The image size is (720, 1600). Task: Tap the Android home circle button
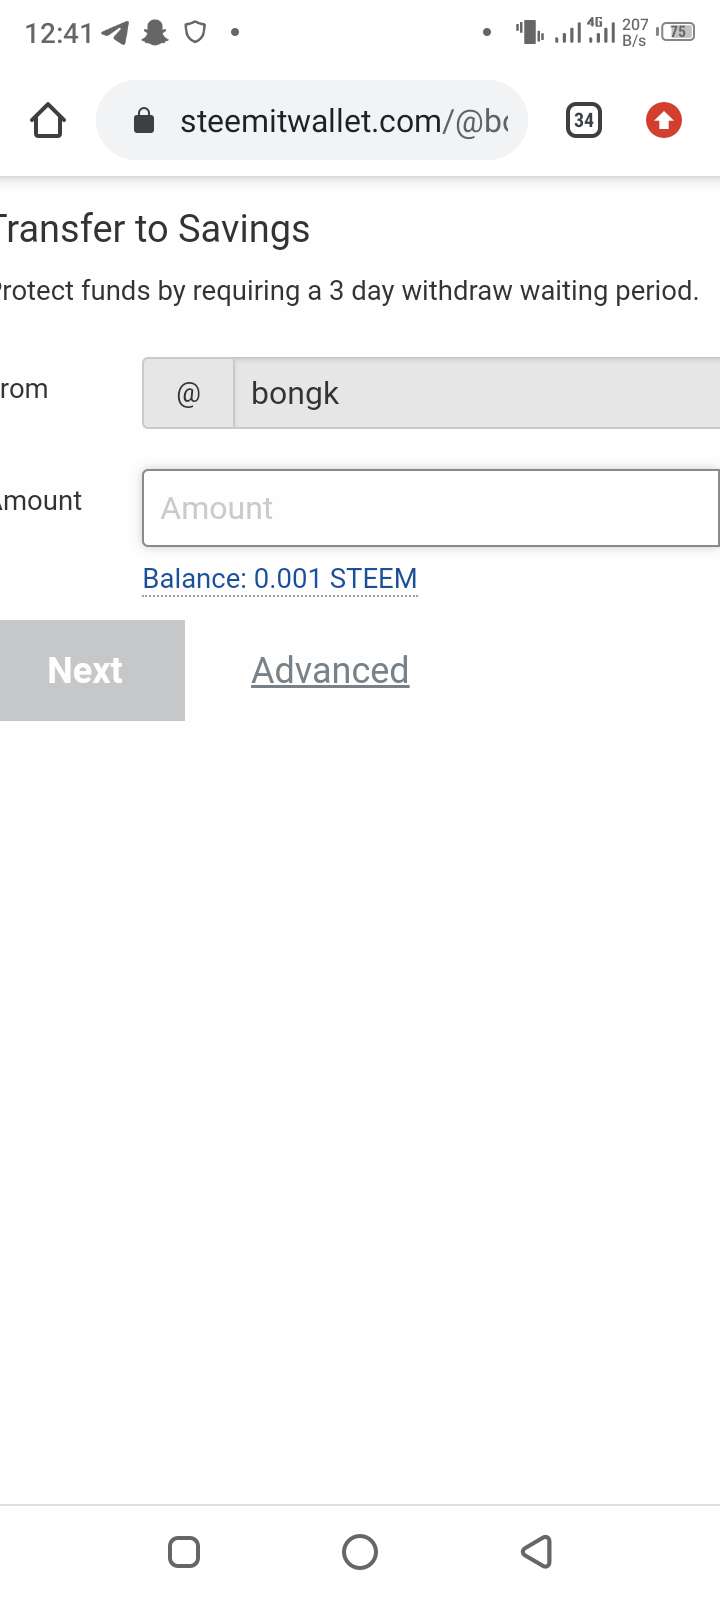click(360, 1552)
